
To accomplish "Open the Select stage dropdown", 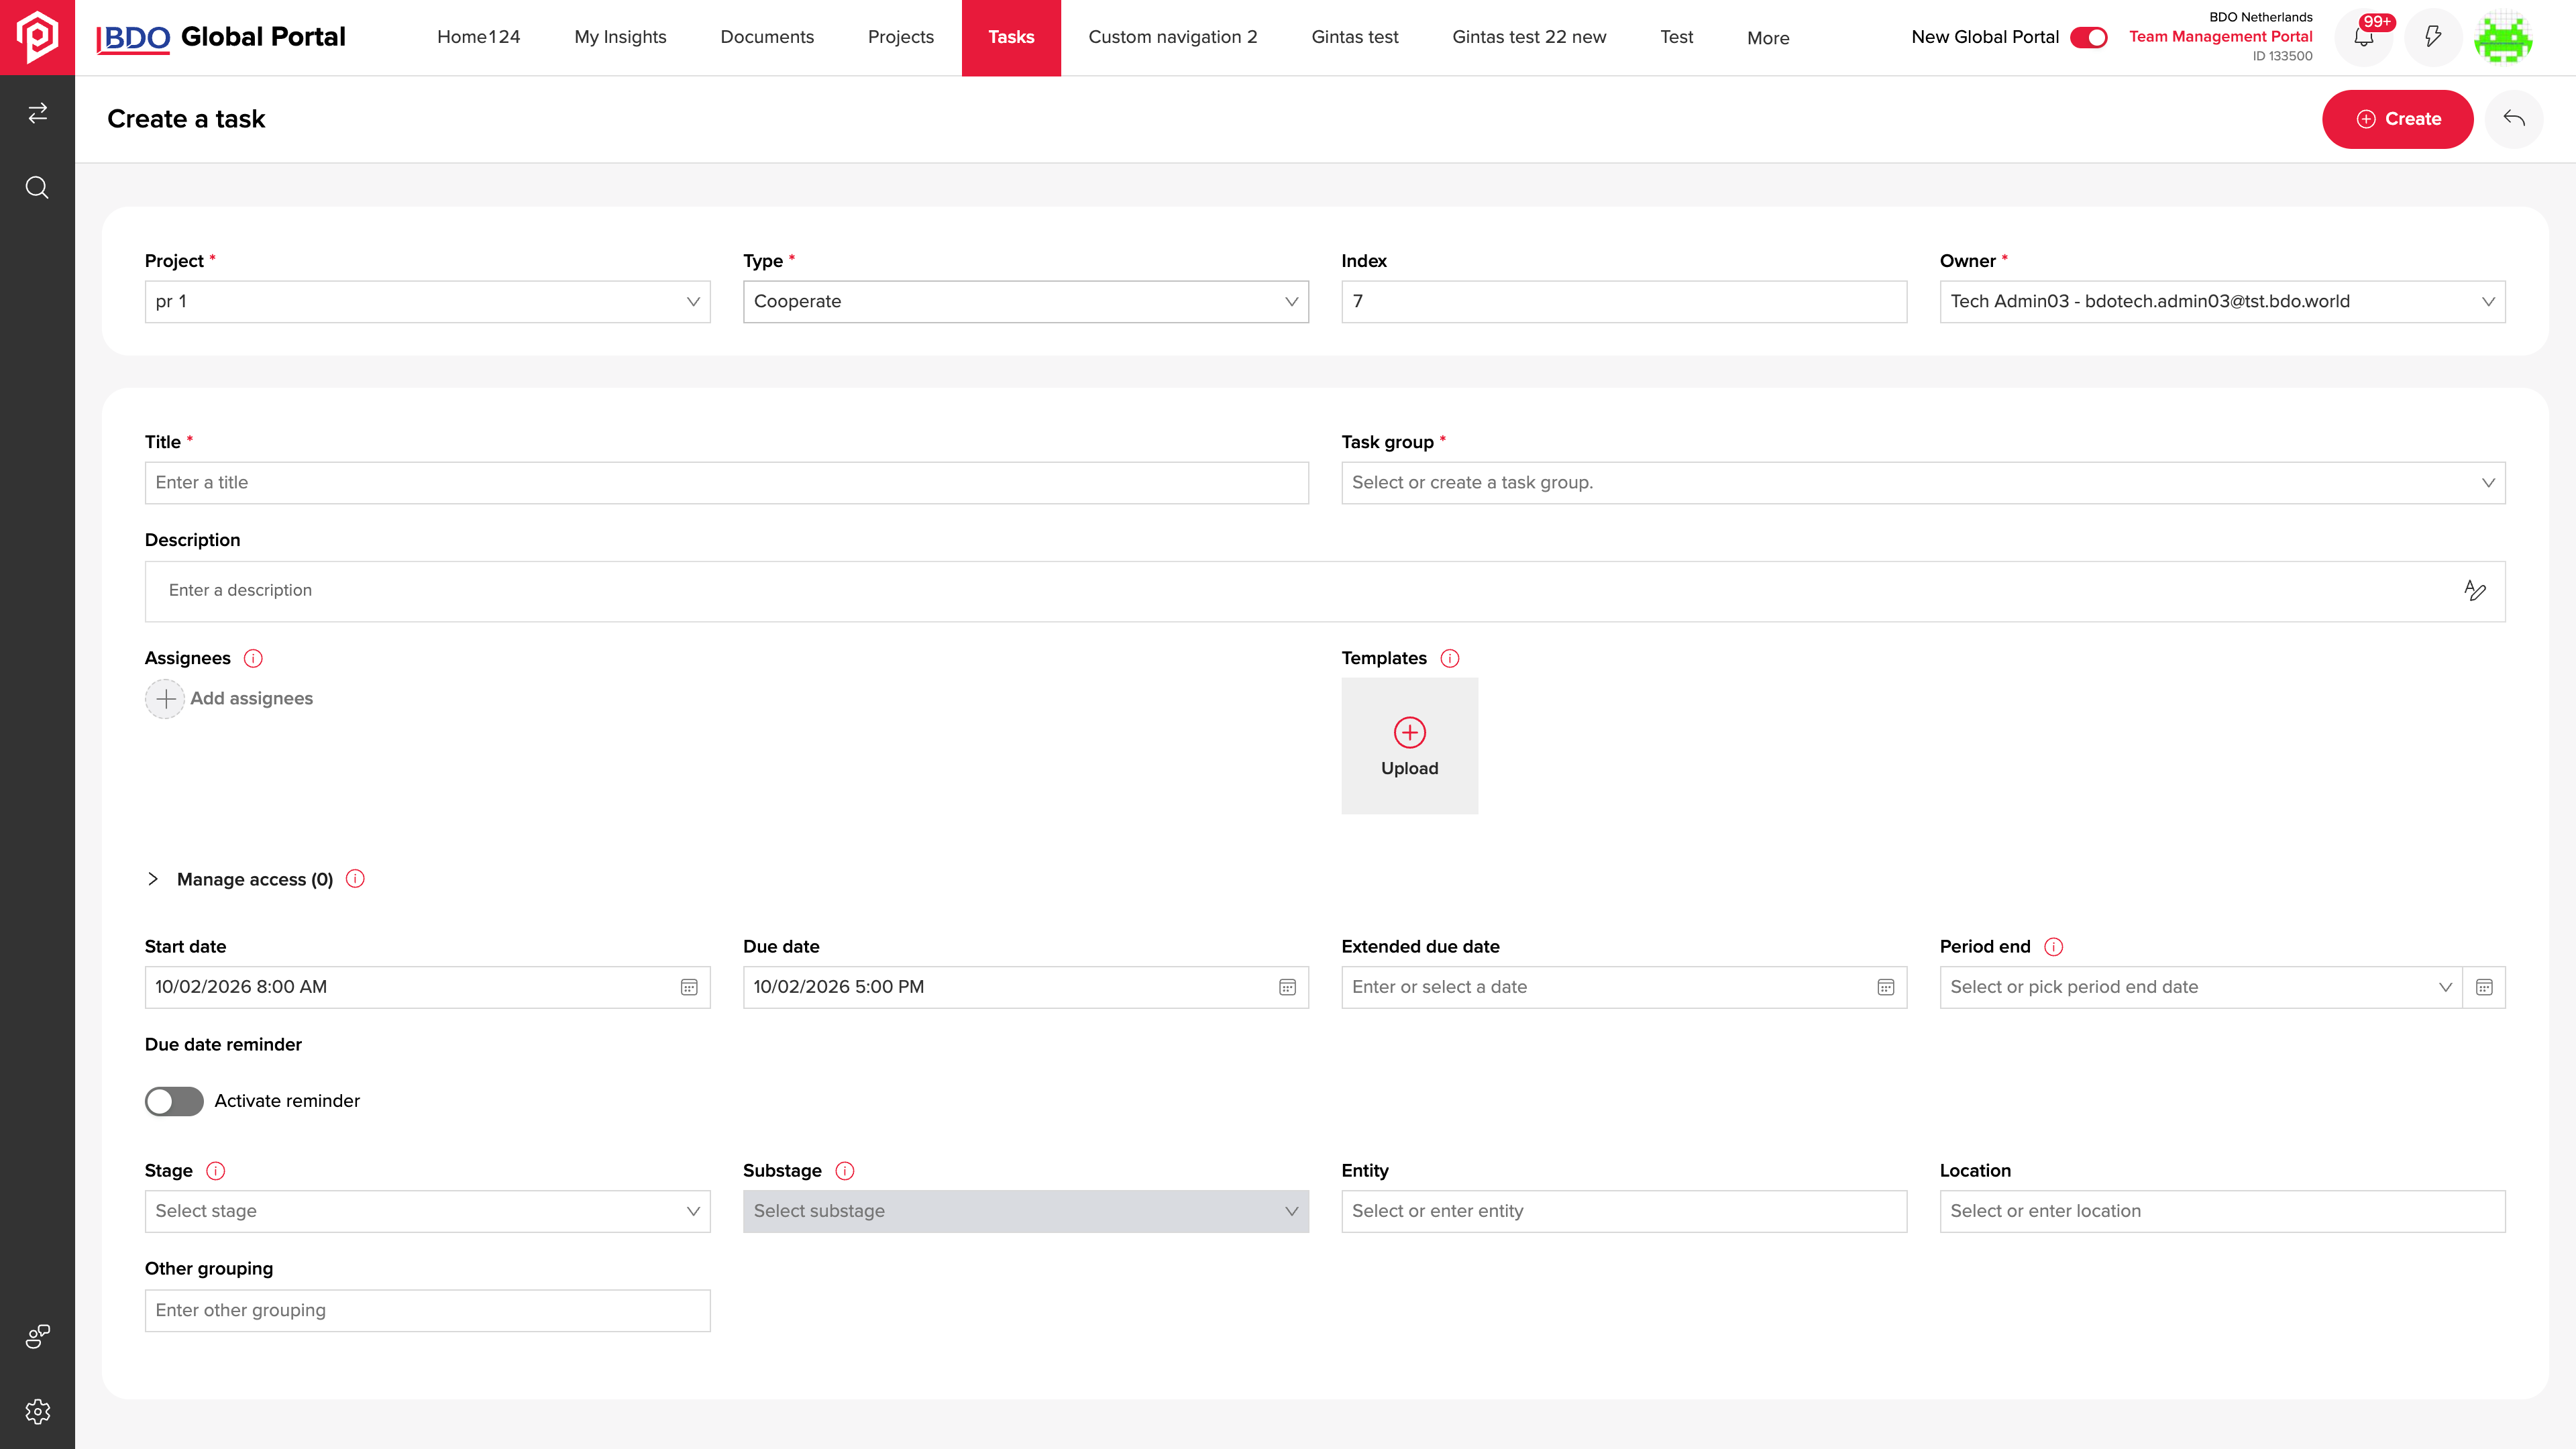I will 427,1211.
